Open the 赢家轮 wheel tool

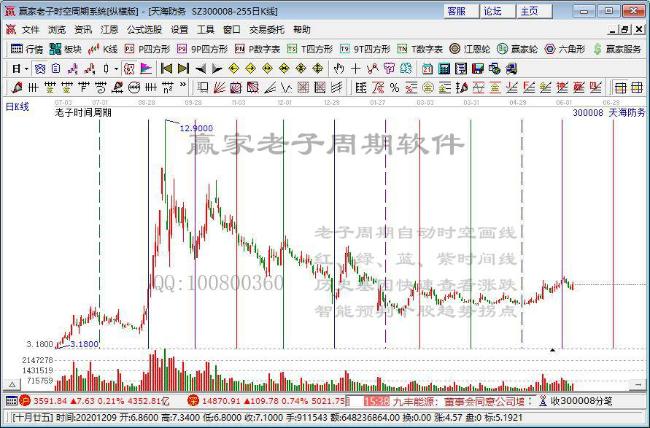(517, 49)
